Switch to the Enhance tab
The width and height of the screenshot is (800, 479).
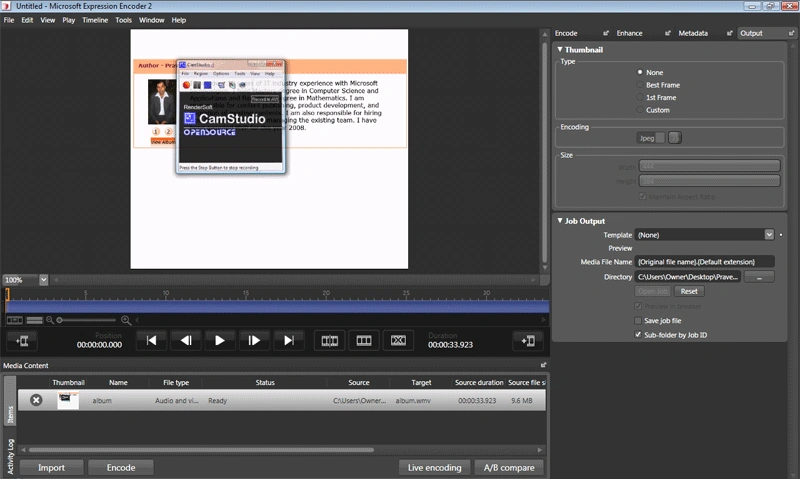tap(629, 33)
